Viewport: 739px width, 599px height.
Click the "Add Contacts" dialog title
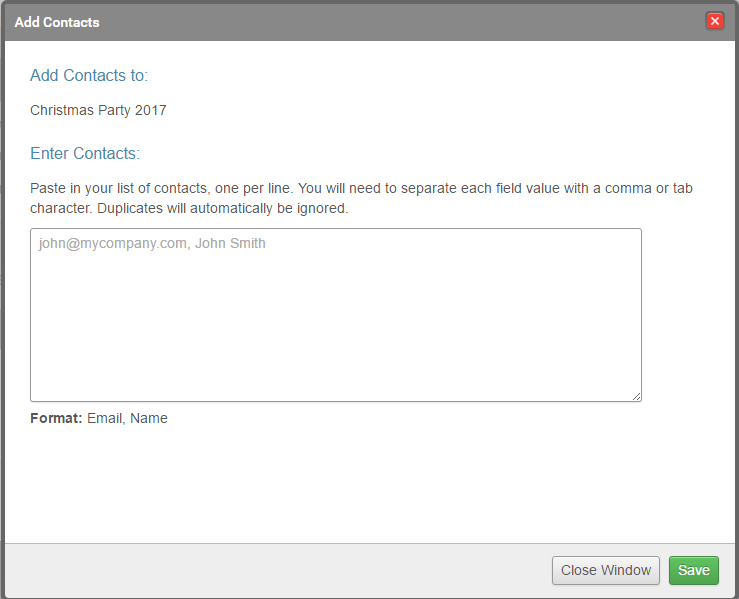tap(57, 21)
